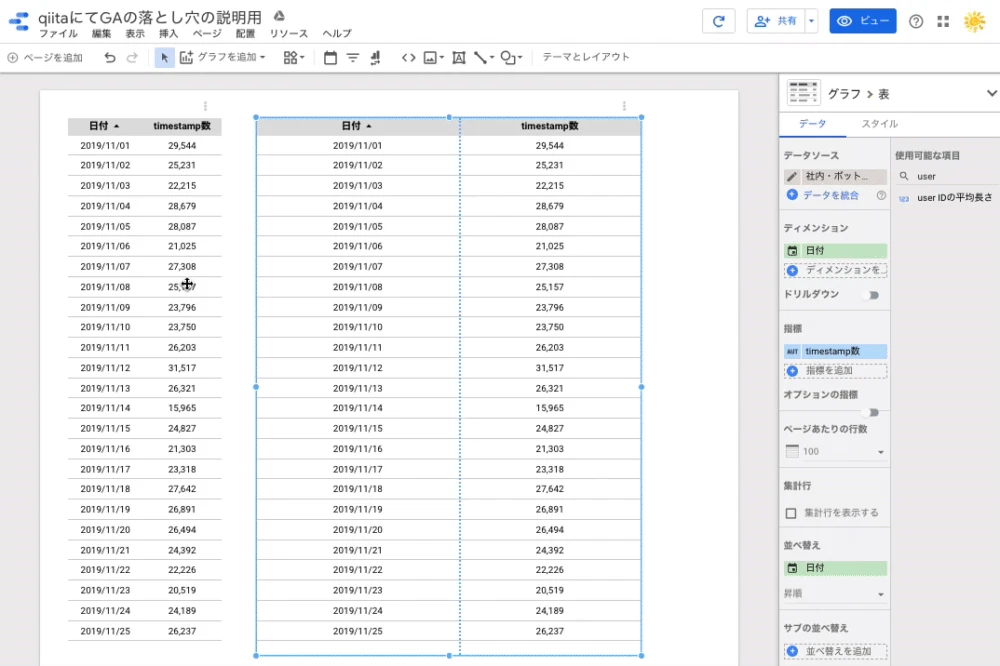Click the redo arrow icon

(x=132, y=57)
